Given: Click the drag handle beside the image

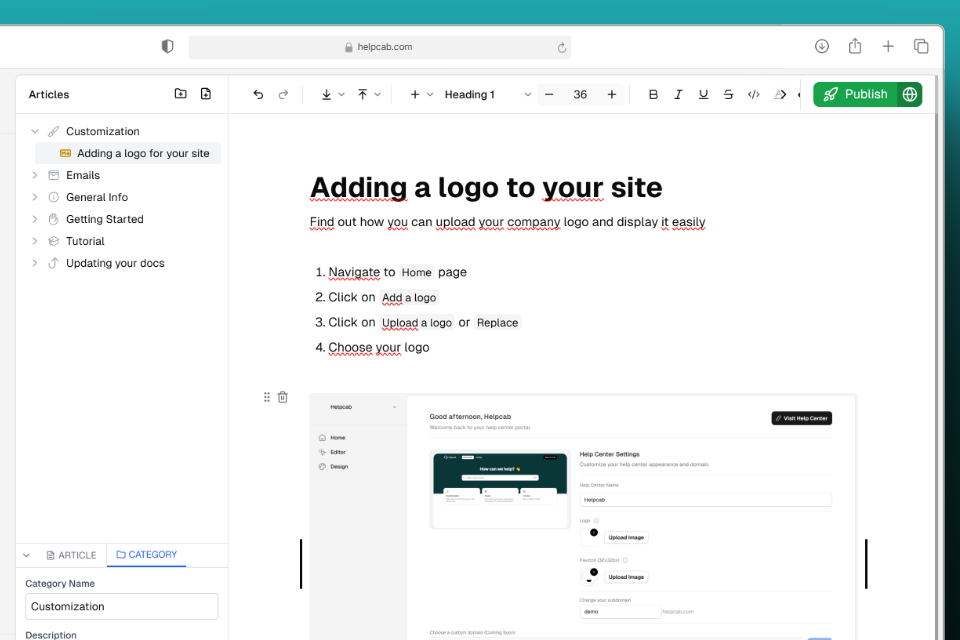Looking at the screenshot, I should [267, 397].
